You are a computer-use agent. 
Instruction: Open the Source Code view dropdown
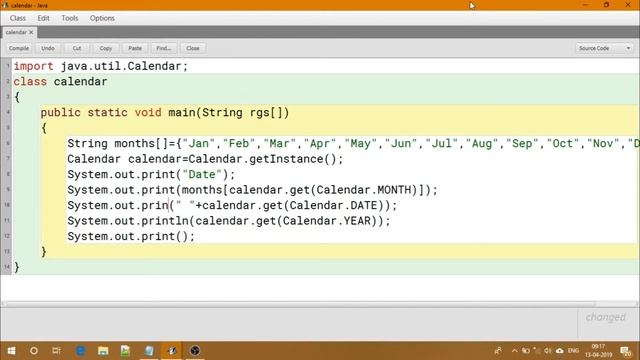point(604,48)
